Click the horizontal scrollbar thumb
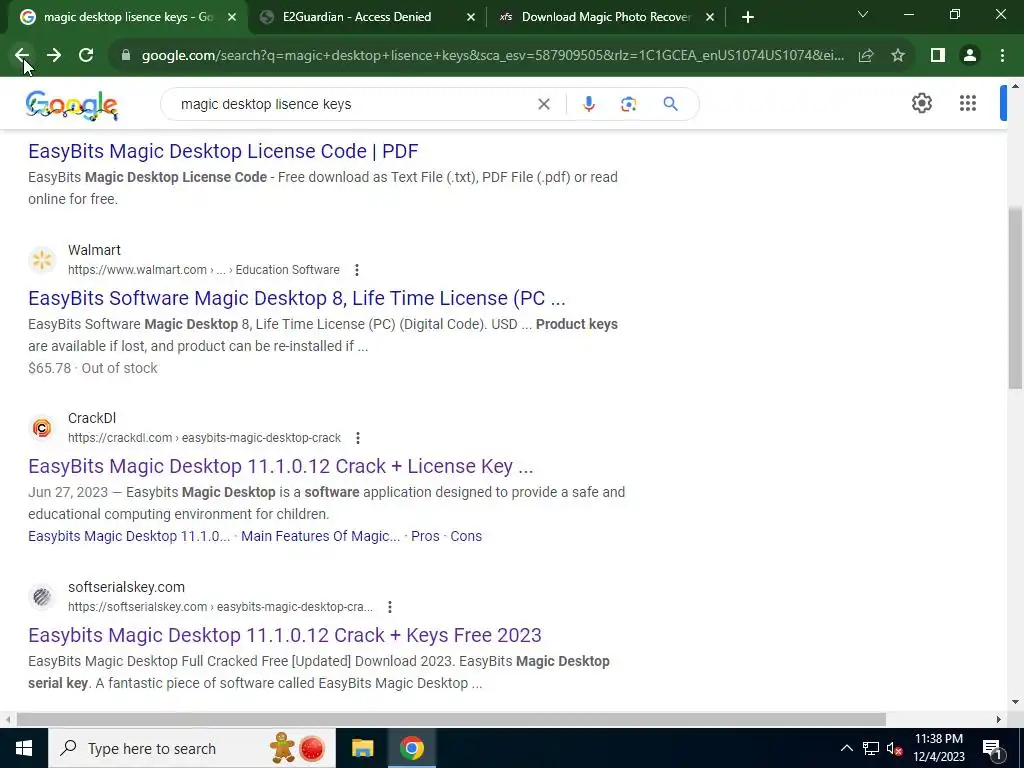 pos(451,719)
